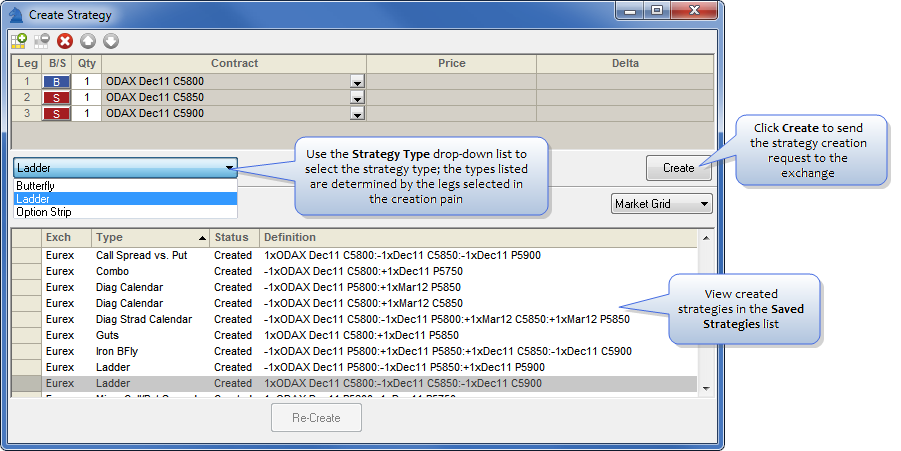This screenshot has height=451, width=901.
Task: Click the Create button
Action: point(679,168)
